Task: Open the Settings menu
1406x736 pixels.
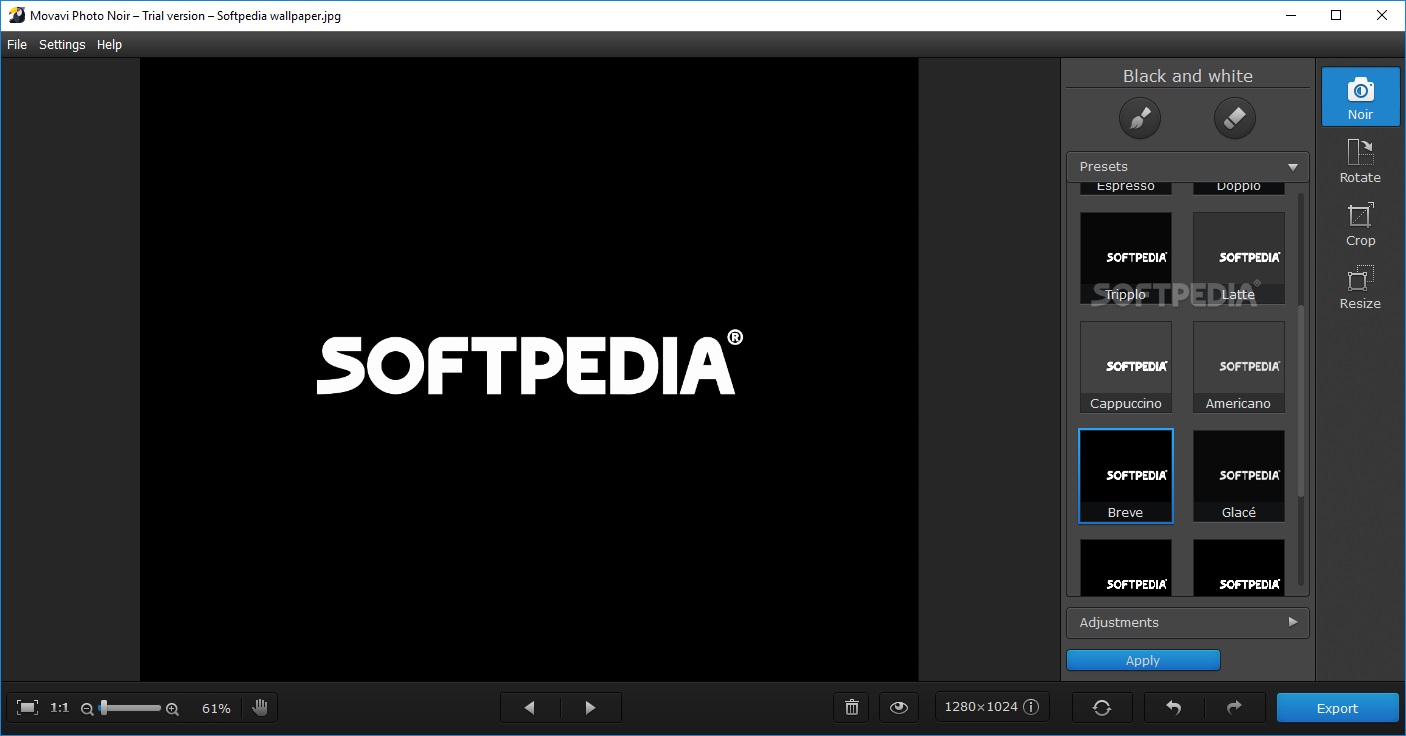Action: (x=62, y=44)
